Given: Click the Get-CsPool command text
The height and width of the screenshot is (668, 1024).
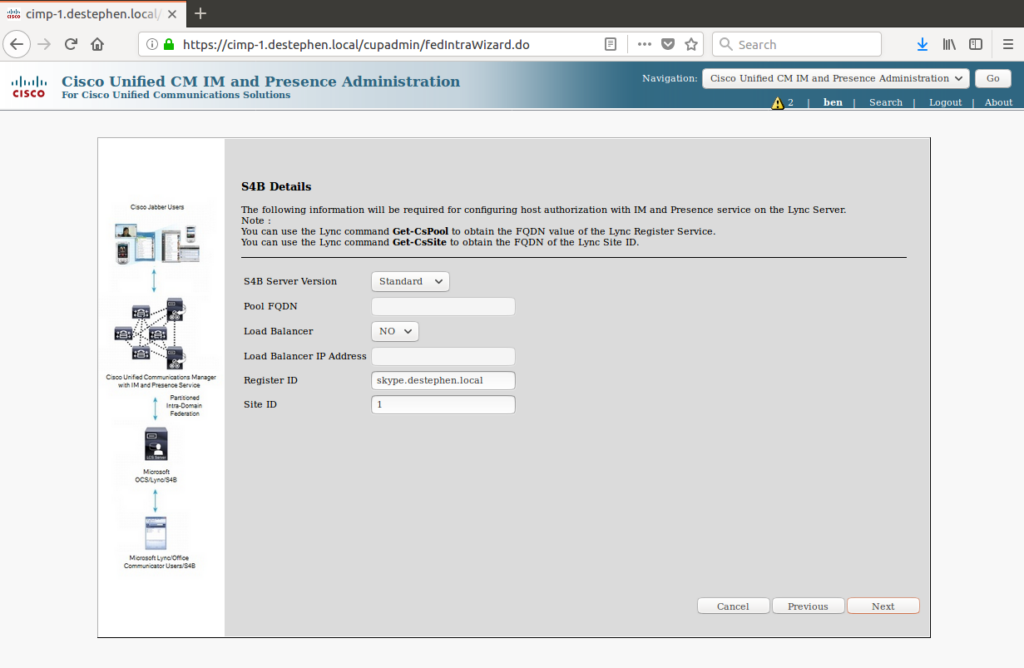Looking at the screenshot, I should (421, 231).
